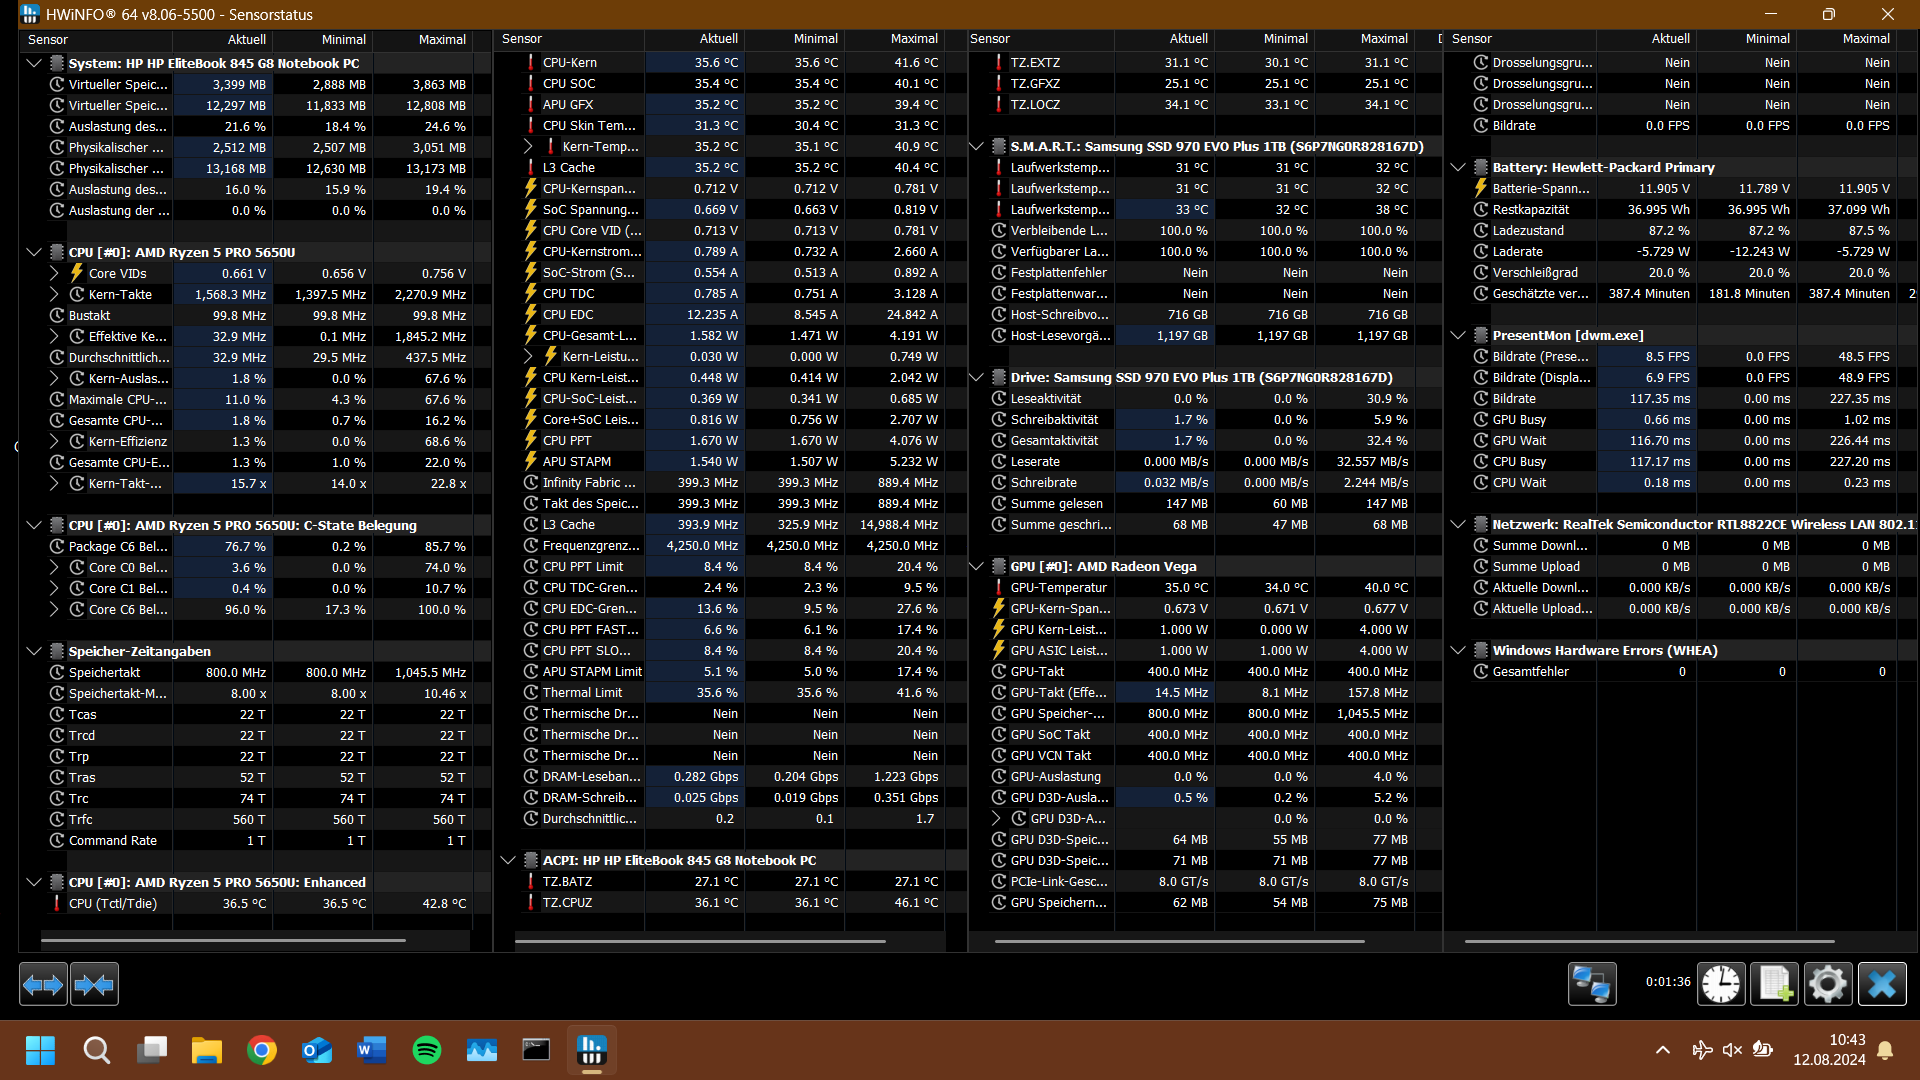
Task: Open the network remote monitoring icon
Action: pos(1591,985)
